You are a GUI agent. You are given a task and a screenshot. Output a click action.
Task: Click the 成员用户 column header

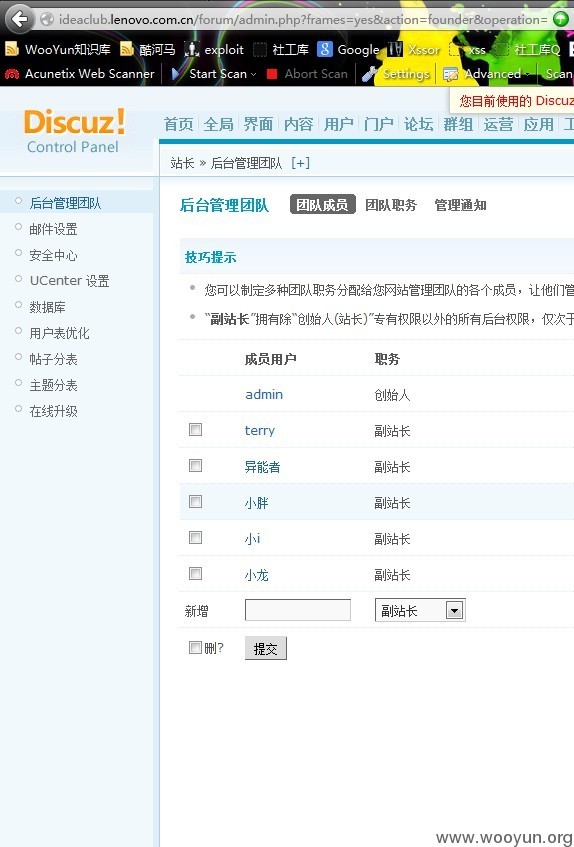[271, 359]
